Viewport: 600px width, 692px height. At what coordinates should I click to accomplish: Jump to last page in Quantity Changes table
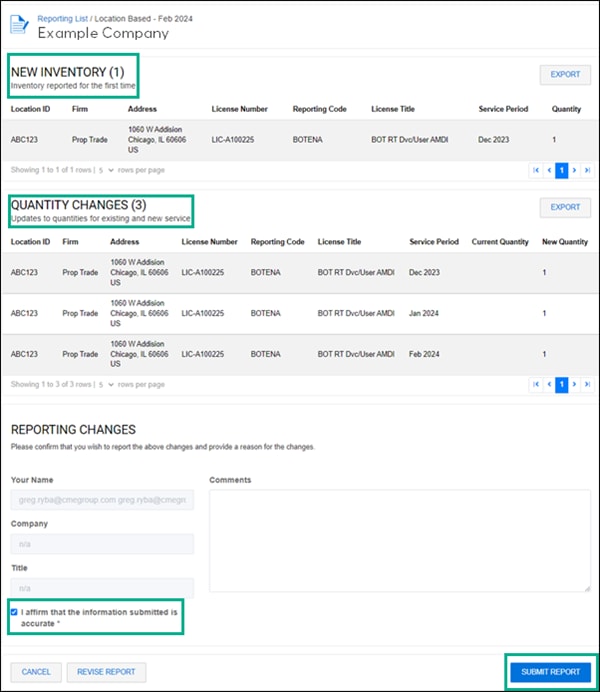point(587,385)
